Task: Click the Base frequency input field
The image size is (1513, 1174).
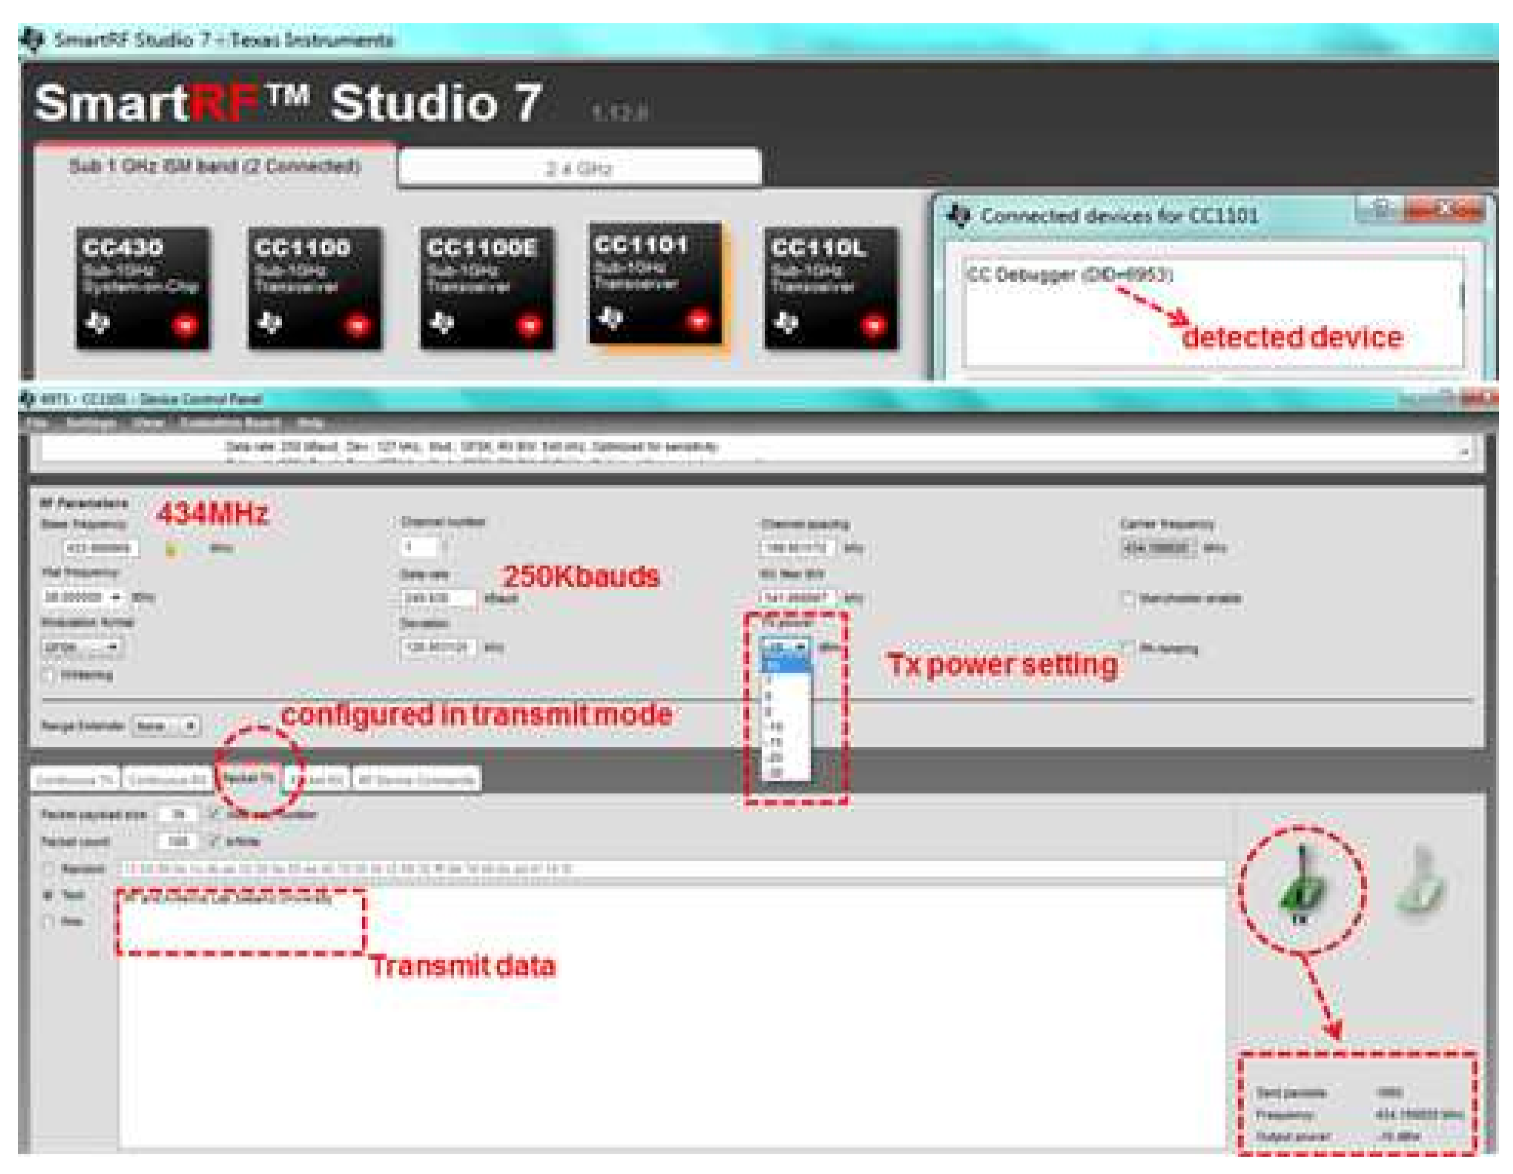Action: coord(101,548)
